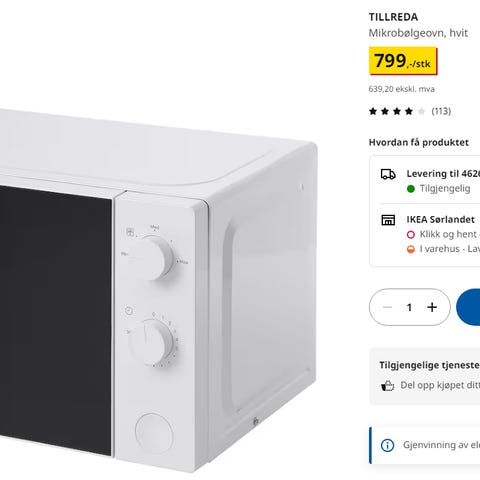
Task: Click the TILLREDA product name heading
Action: [393, 17]
